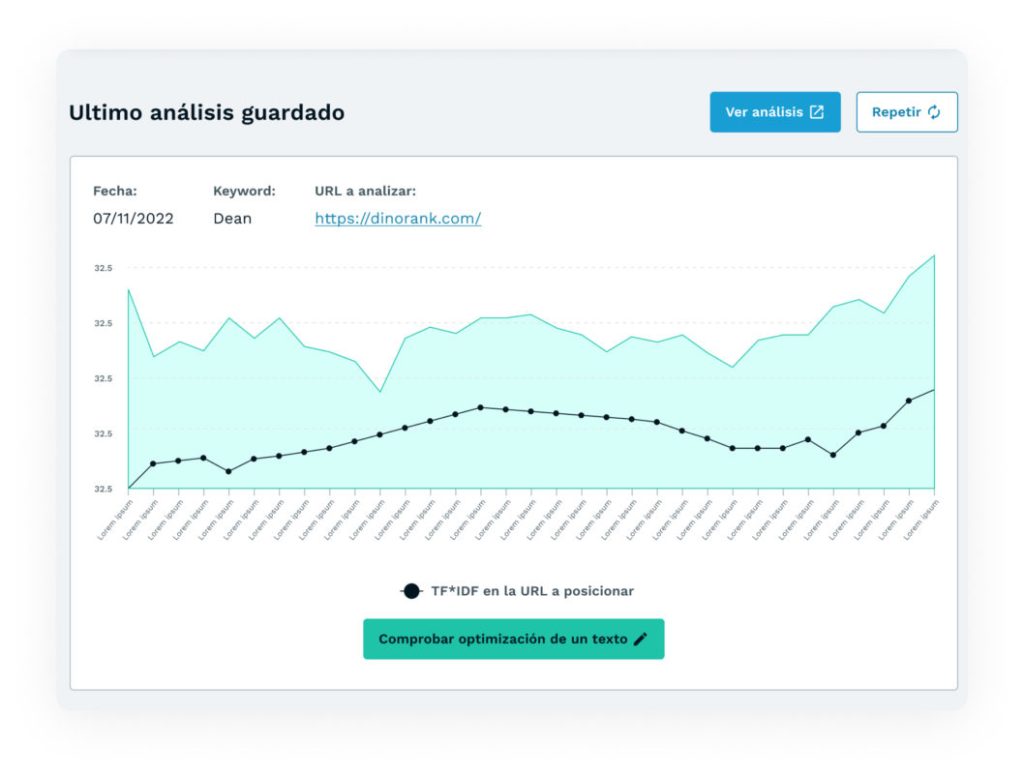
Task: Click the date 07/11/2022
Action: point(133,218)
